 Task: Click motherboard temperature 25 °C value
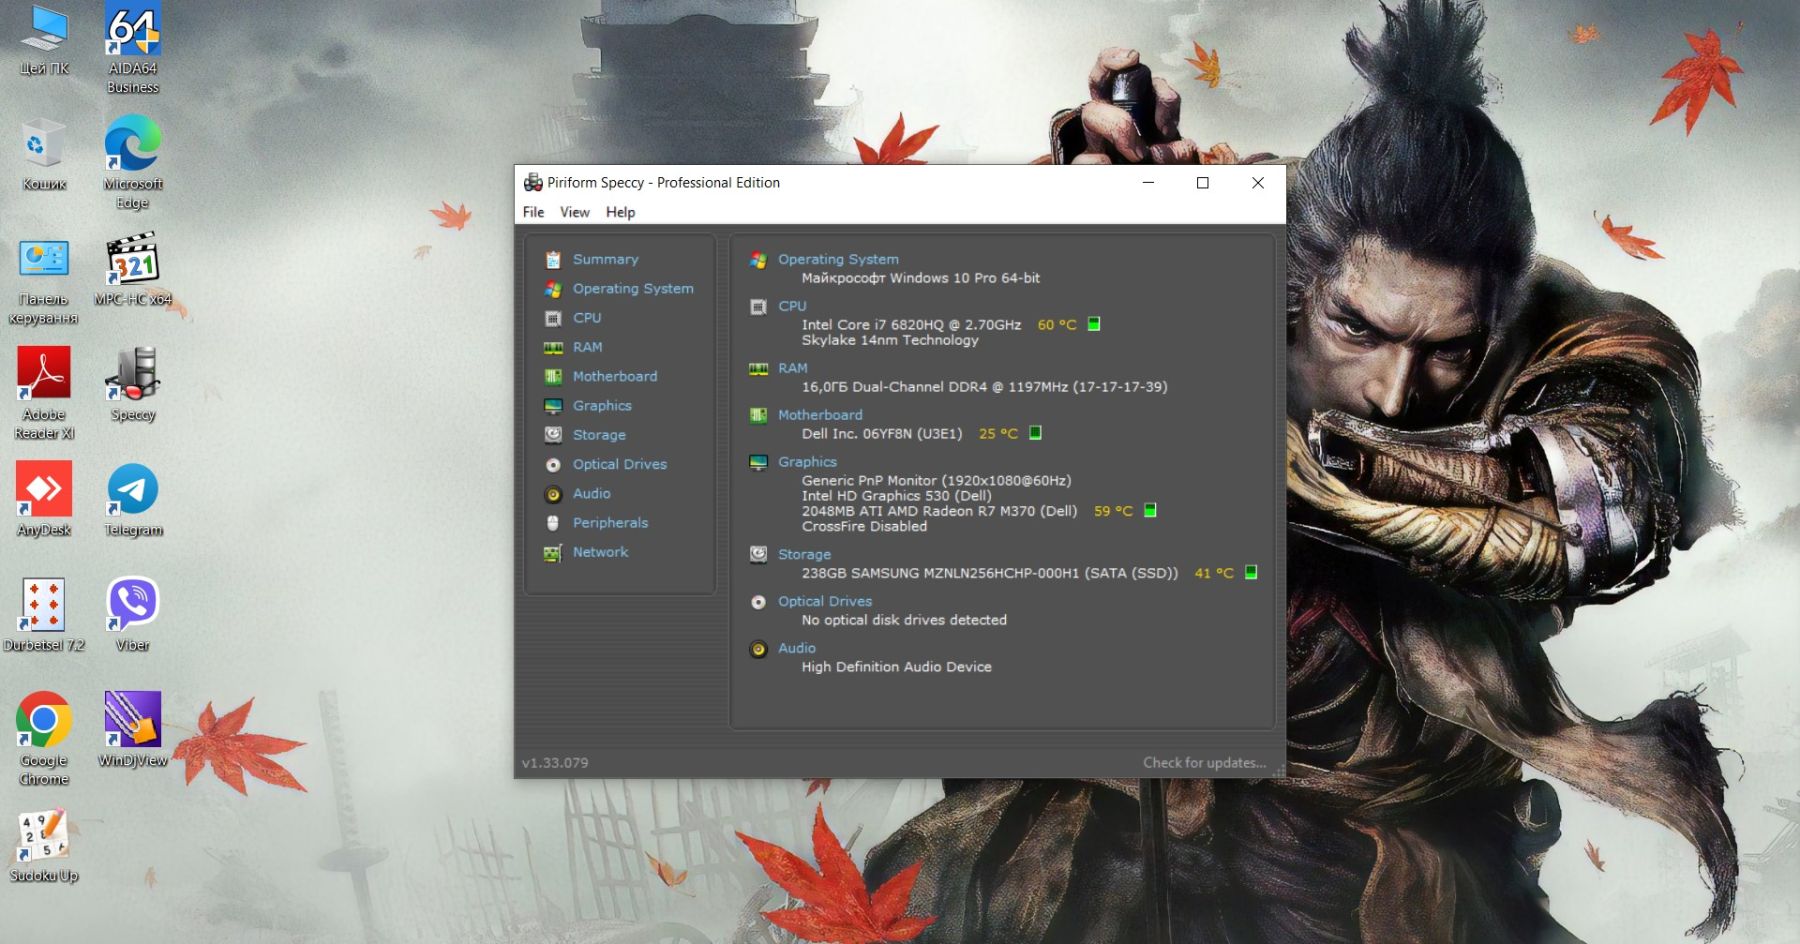(x=998, y=434)
